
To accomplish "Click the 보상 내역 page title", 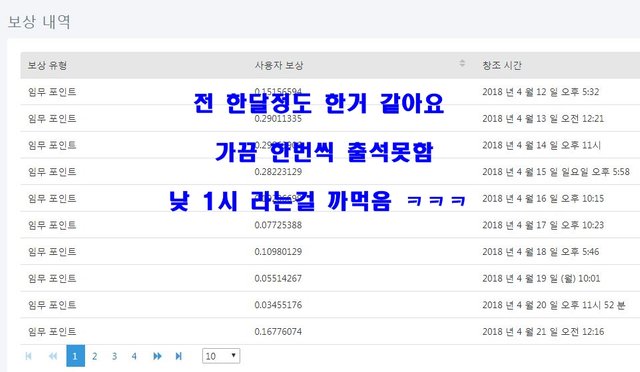I will pos(39,22).
